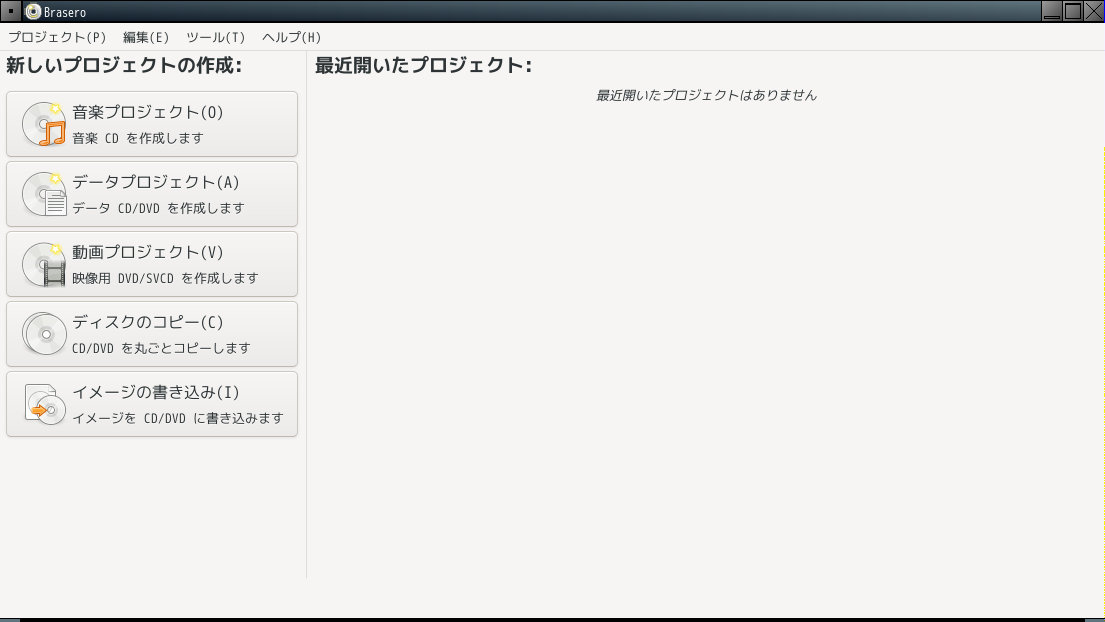The image size is (1105, 622).
Task: Choose ディスクのコピー(C) option
Action: pyautogui.click(x=152, y=334)
